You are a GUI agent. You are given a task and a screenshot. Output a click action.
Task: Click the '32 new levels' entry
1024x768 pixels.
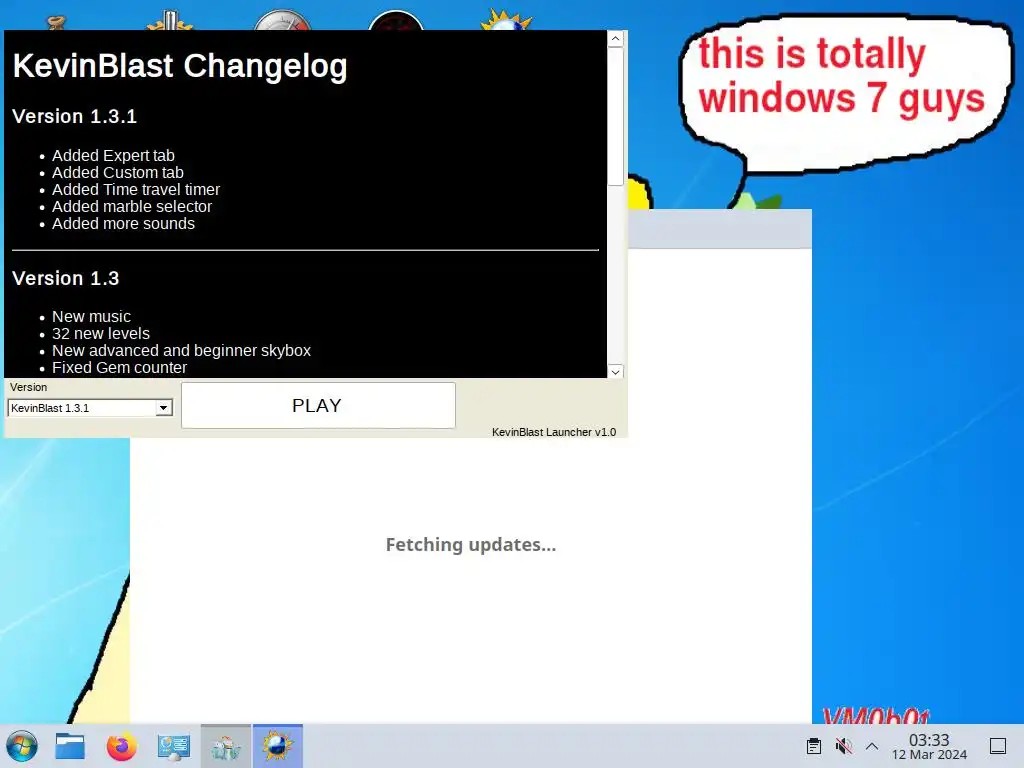(x=101, y=334)
